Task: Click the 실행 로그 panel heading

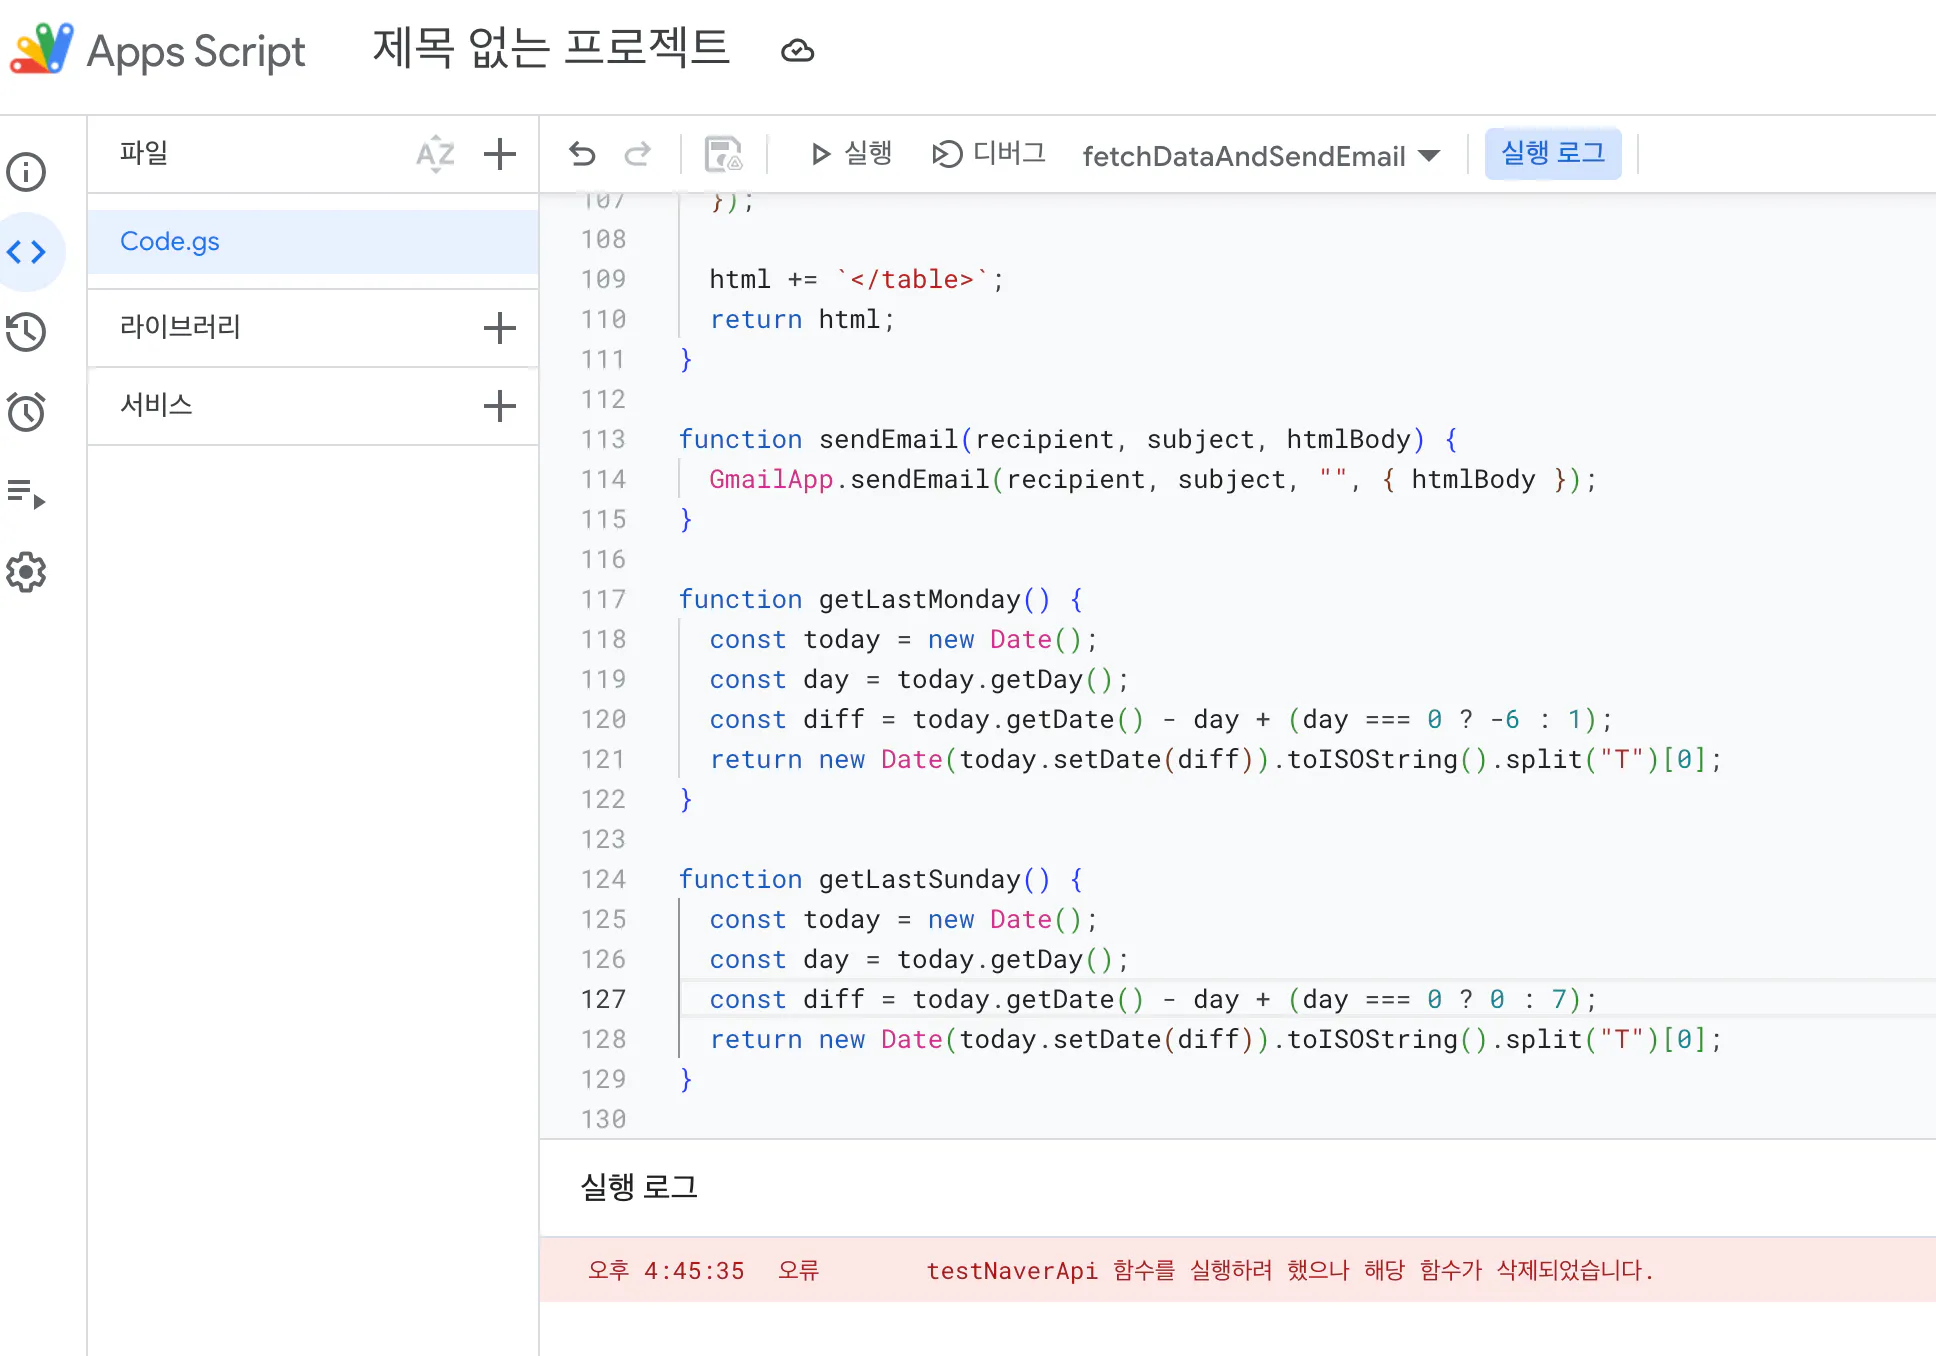Action: (x=639, y=1187)
